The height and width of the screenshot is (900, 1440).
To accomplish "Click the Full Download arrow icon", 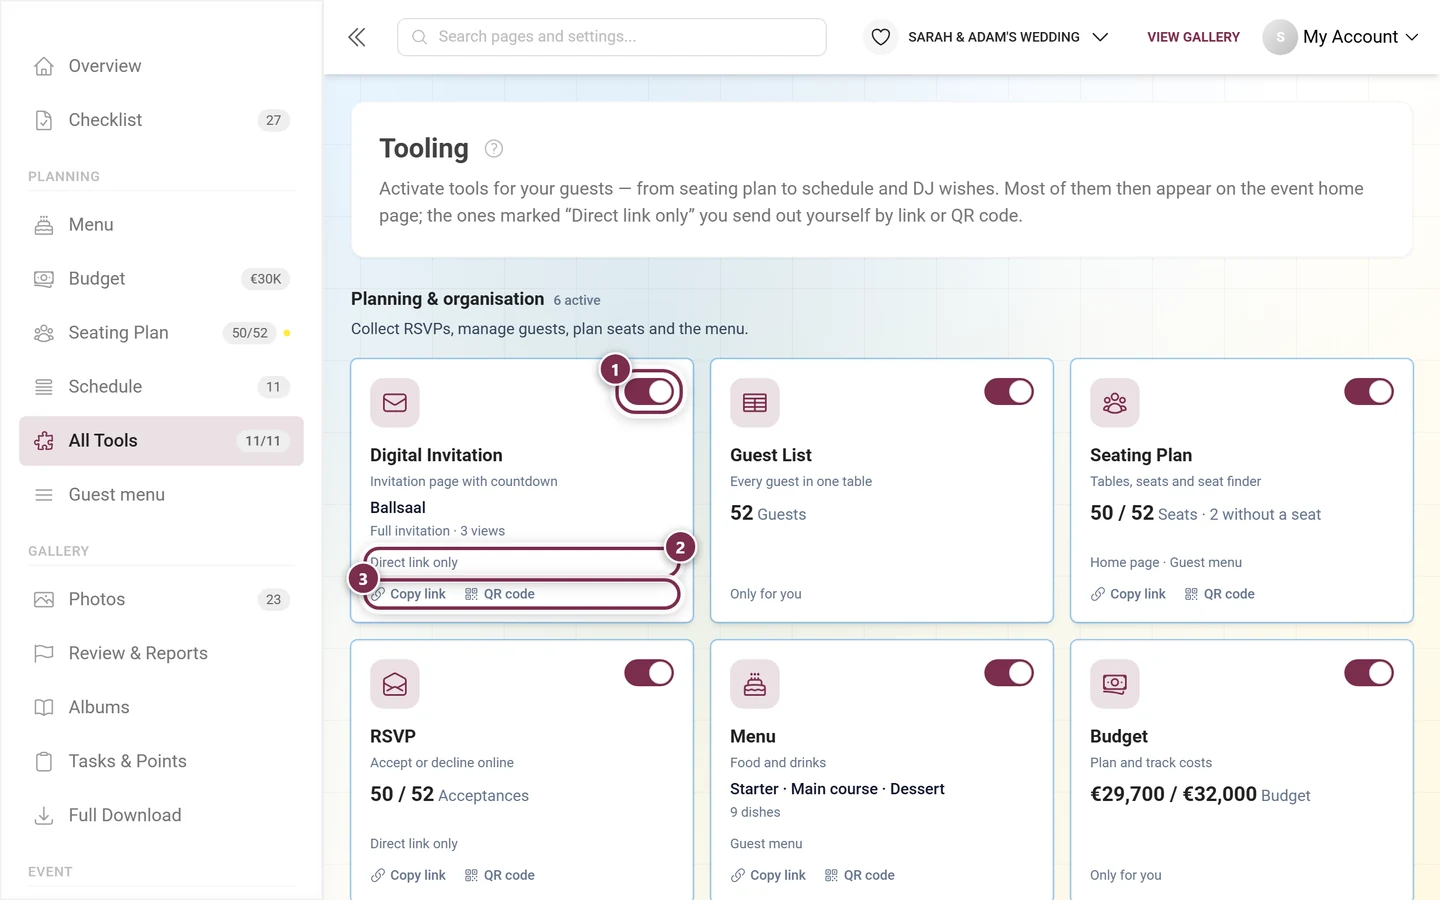I will (44, 816).
